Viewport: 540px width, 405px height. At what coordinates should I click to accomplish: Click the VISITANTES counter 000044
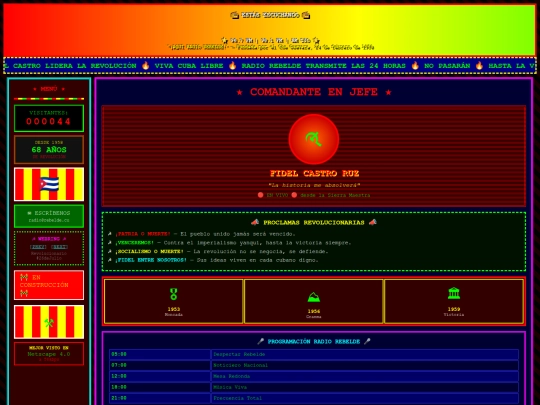[x=49, y=118]
